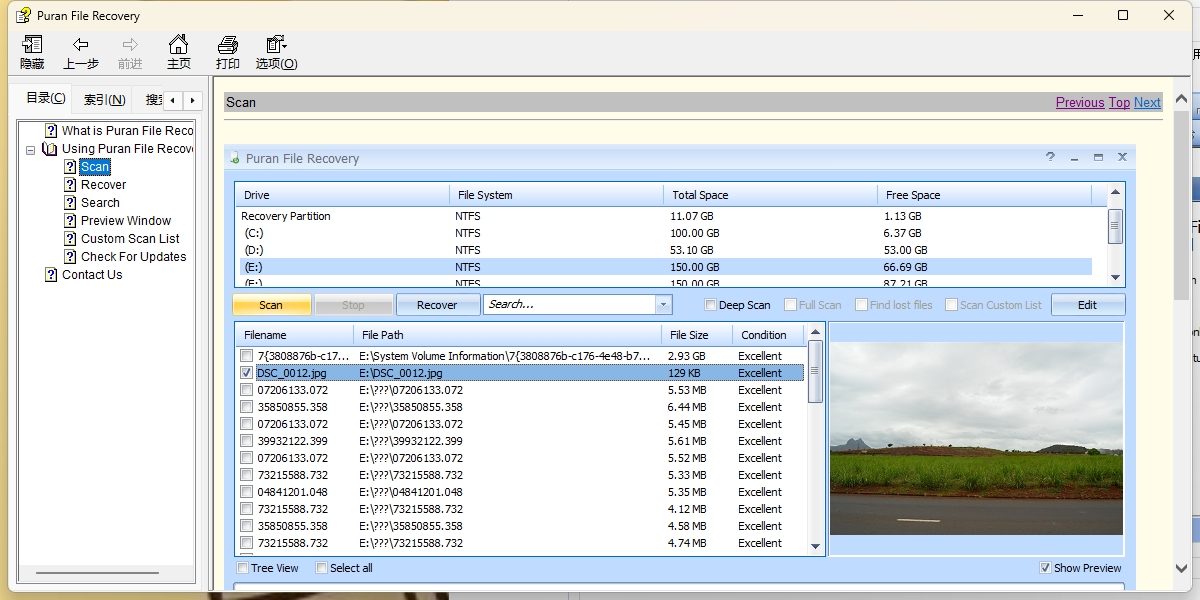Click the tab strip right scroll arrow
Viewport: 1200px width, 600px height.
tap(193, 100)
